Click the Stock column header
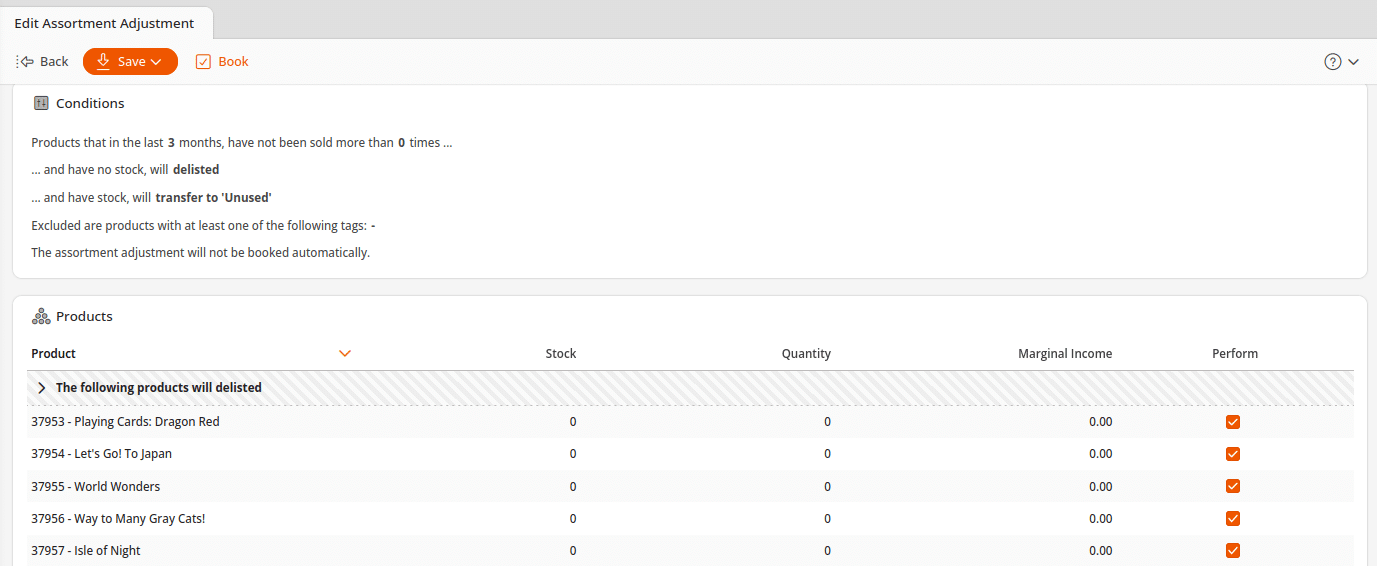This screenshot has height=566, width=1377. 561,354
